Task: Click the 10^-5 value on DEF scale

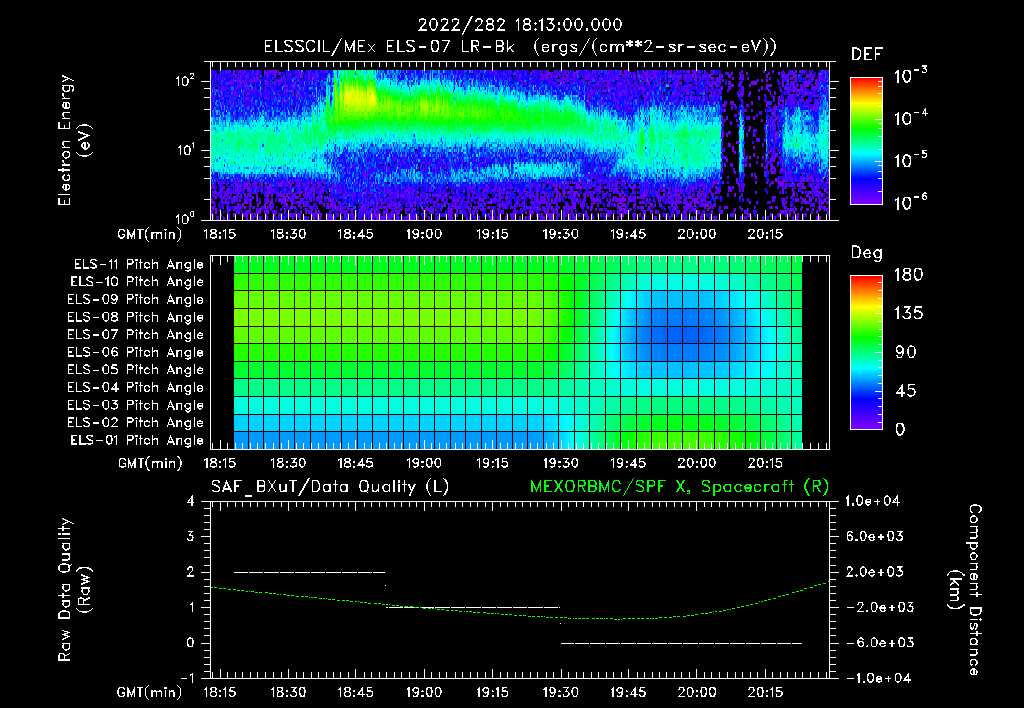Action: tap(911, 160)
